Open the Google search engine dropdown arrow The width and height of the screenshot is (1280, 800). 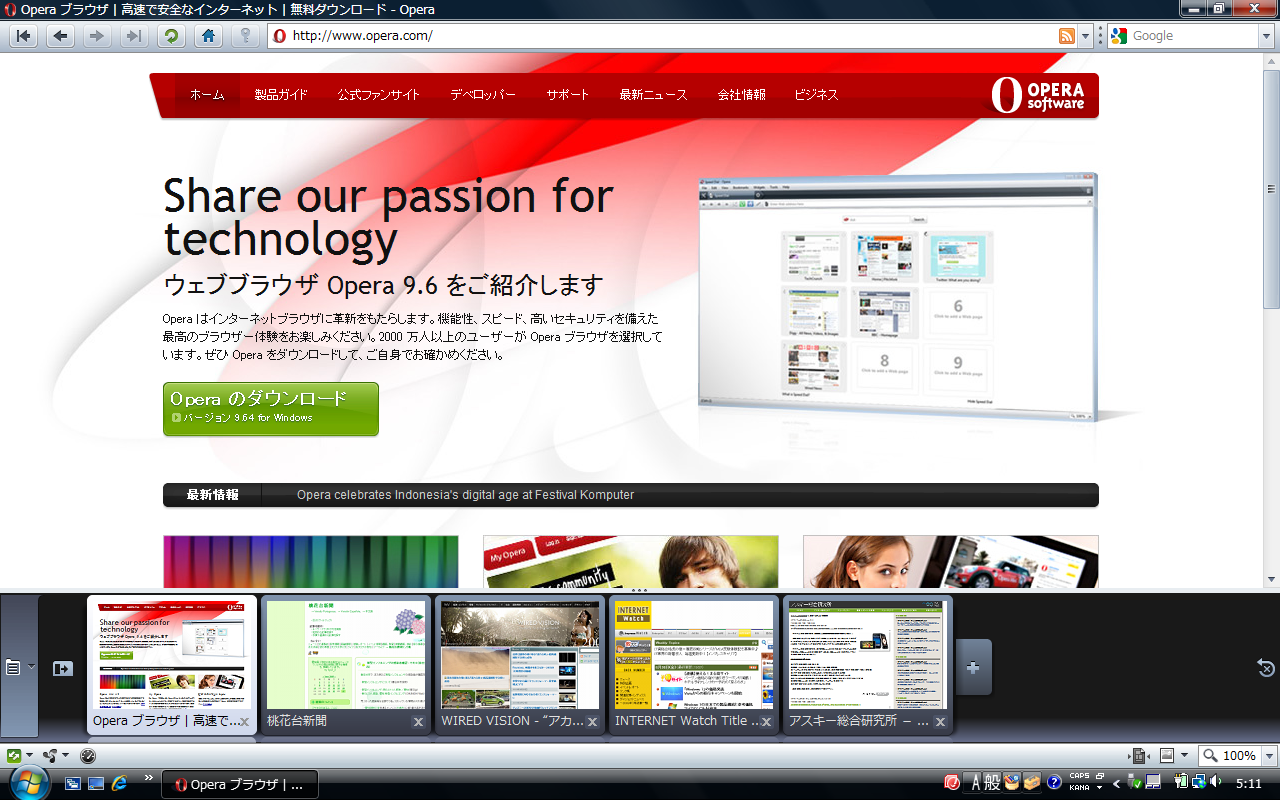pos(1265,36)
